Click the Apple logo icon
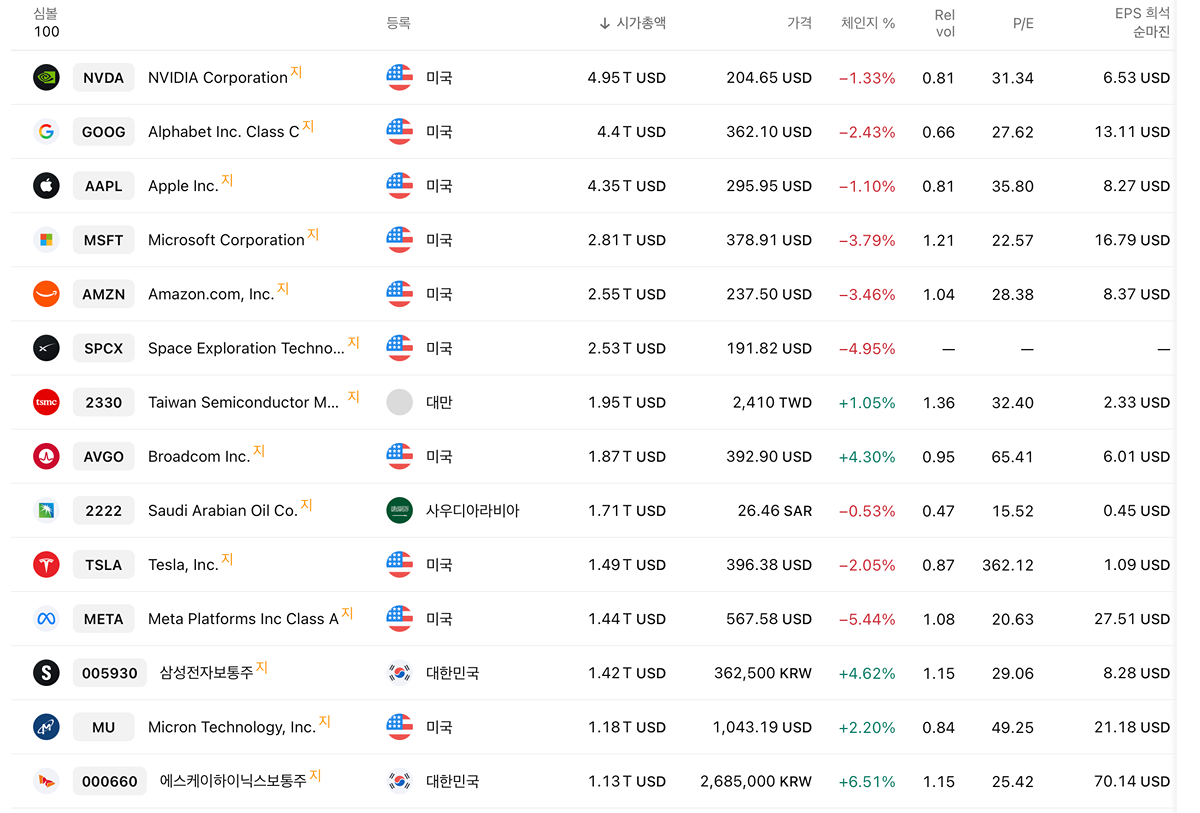 coord(46,186)
